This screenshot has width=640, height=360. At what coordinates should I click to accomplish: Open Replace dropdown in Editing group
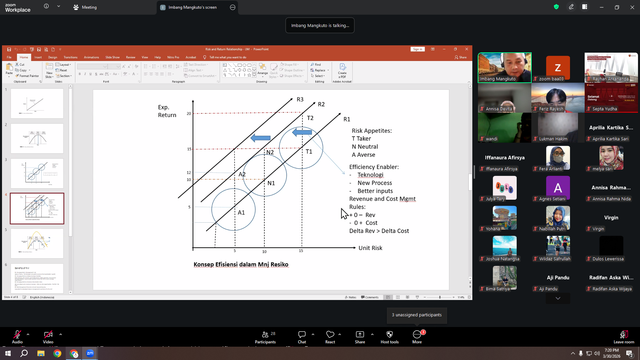click(328, 70)
